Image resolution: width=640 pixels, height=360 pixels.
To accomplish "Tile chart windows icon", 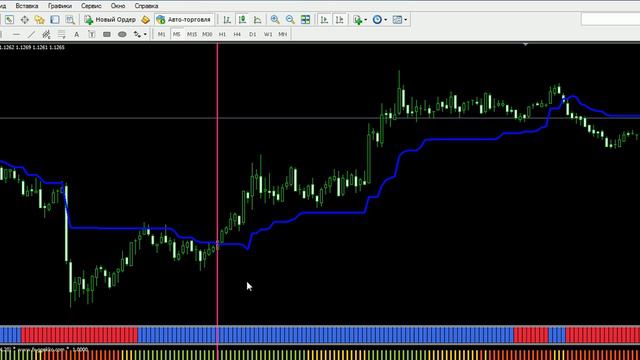I will [305, 20].
